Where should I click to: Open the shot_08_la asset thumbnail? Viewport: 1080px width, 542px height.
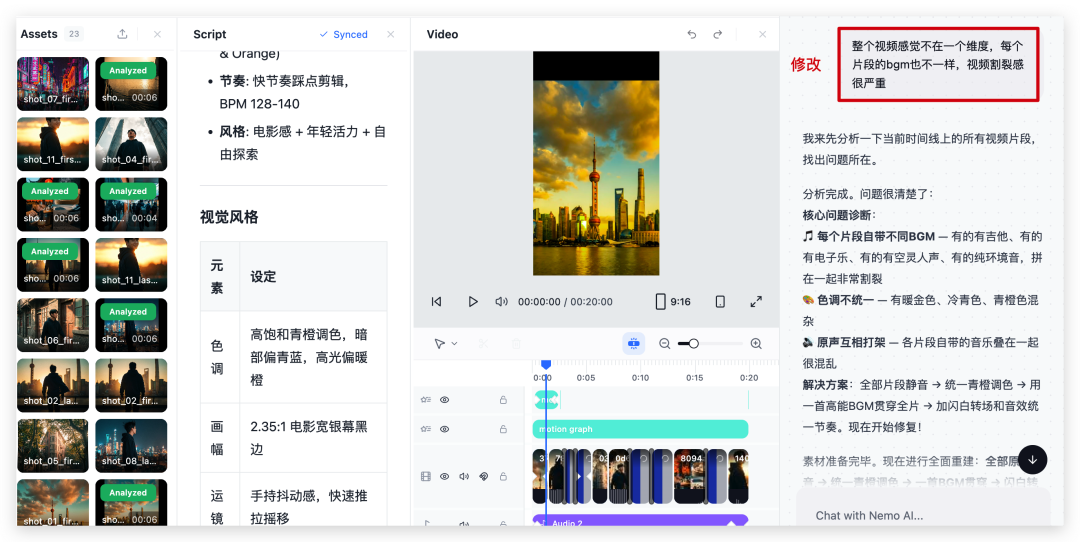131,446
